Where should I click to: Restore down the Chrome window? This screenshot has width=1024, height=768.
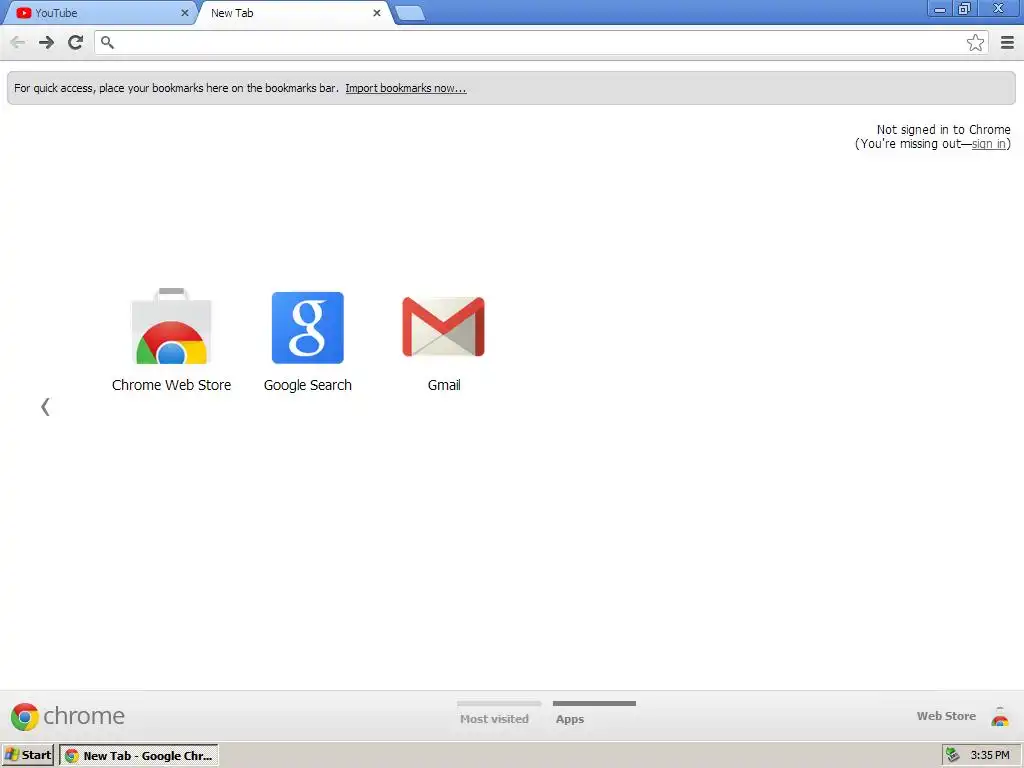965,9
